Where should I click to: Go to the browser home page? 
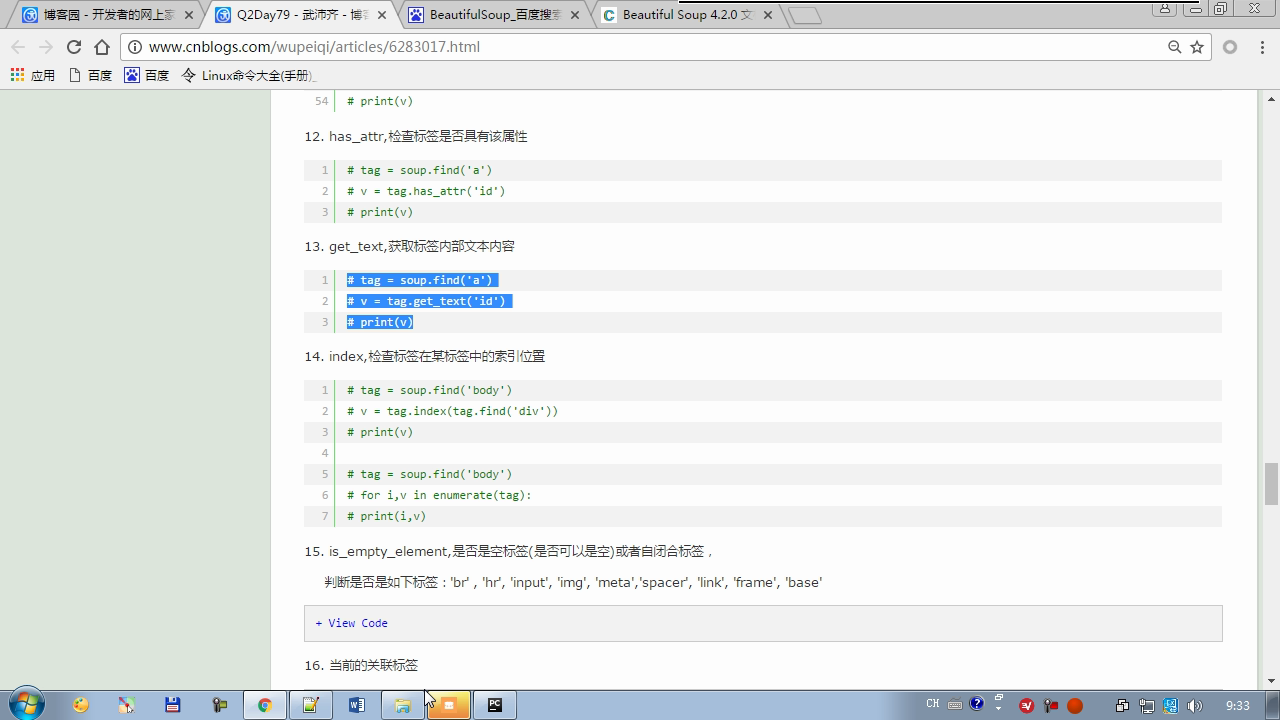(x=102, y=47)
